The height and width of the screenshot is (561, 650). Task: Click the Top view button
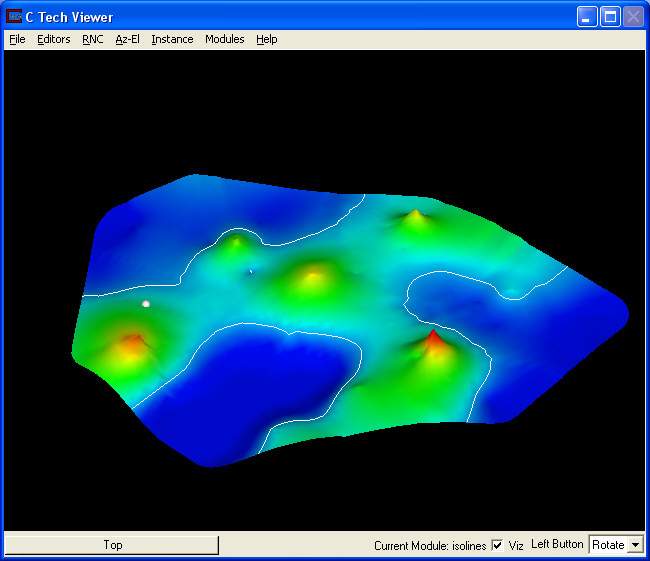pos(112,545)
